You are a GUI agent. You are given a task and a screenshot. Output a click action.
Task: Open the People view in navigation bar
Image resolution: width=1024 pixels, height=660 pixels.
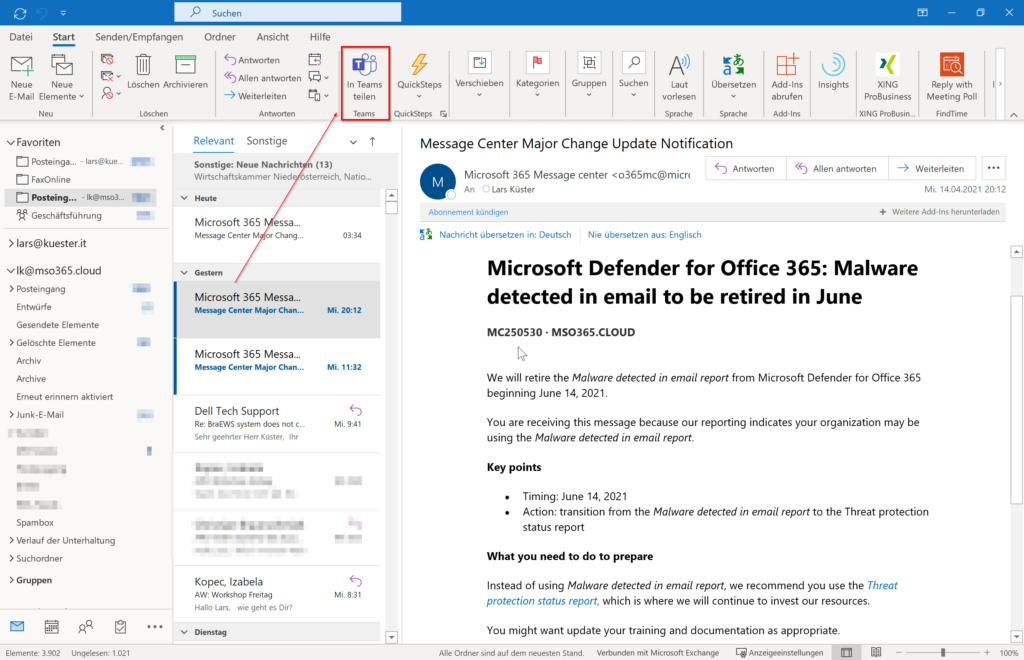tap(86, 627)
